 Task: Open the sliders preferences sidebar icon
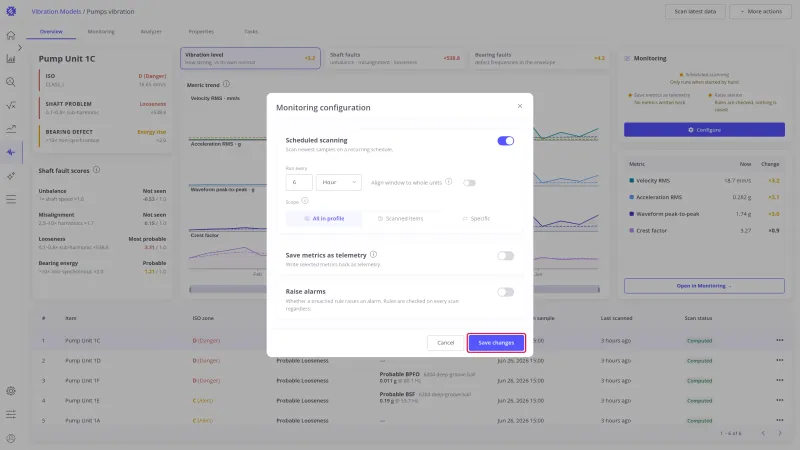coord(11,414)
